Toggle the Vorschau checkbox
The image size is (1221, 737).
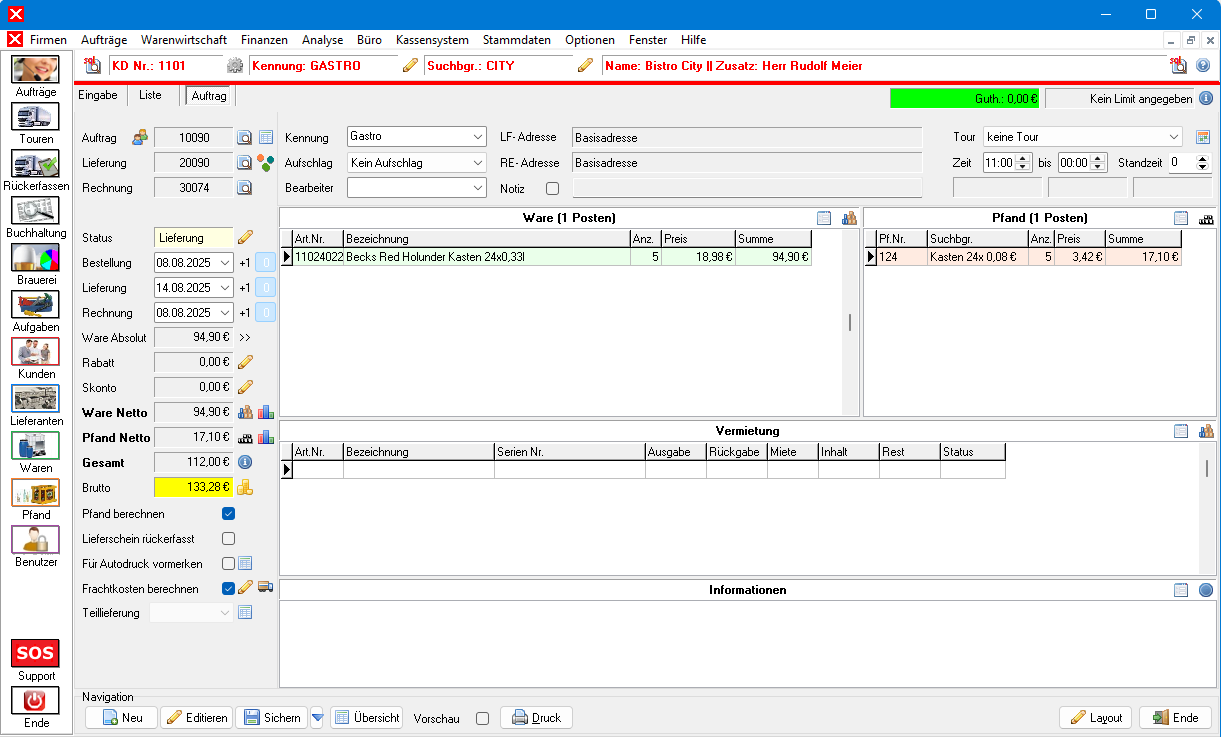(482, 718)
